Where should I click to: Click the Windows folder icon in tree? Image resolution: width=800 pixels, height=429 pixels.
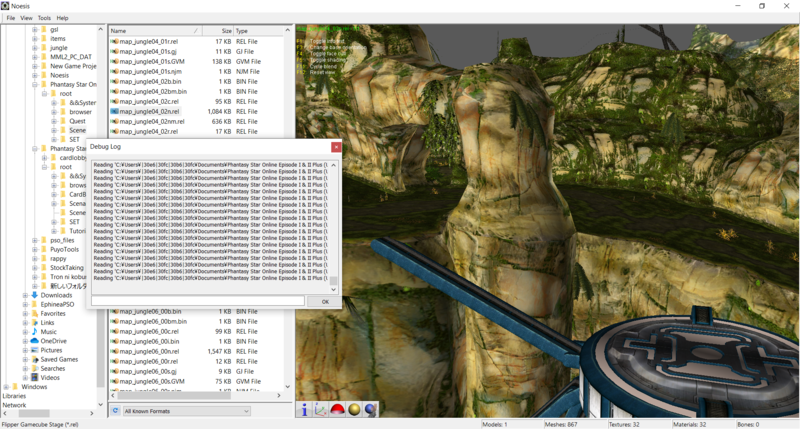[x=15, y=387]
